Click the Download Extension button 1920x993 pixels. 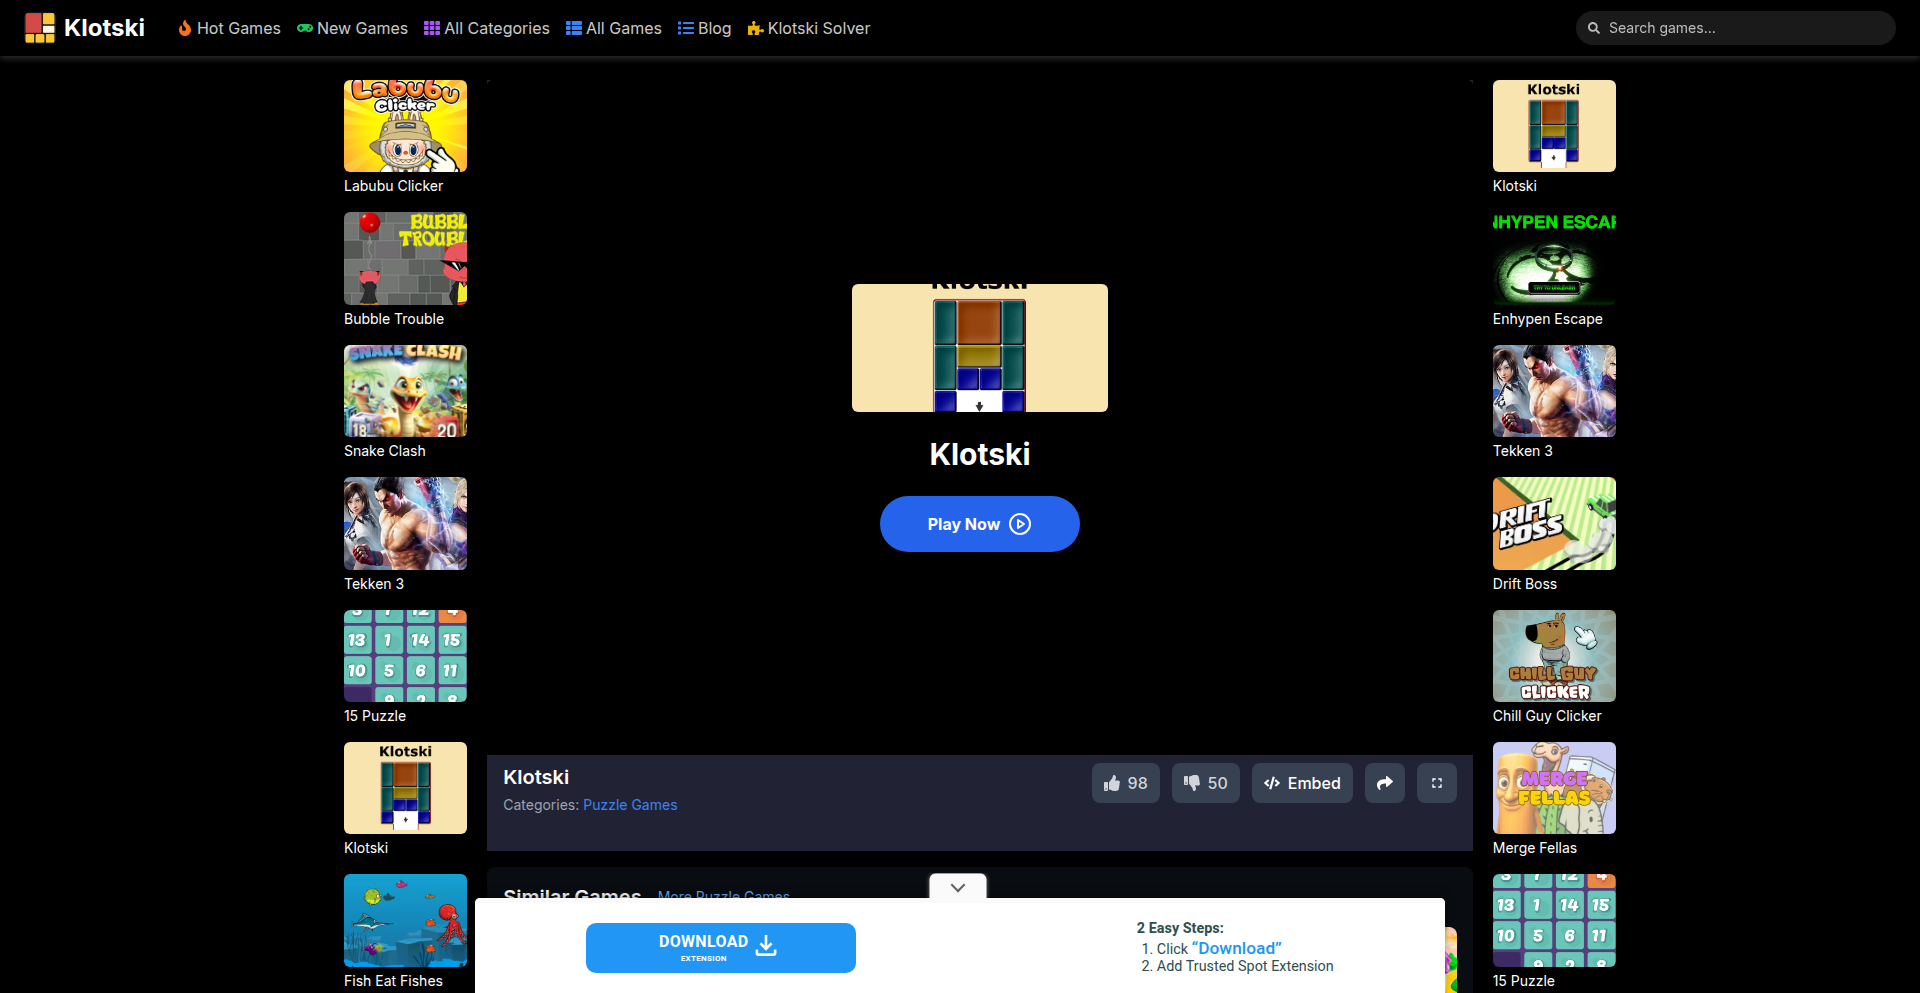(x=720, y=947)
